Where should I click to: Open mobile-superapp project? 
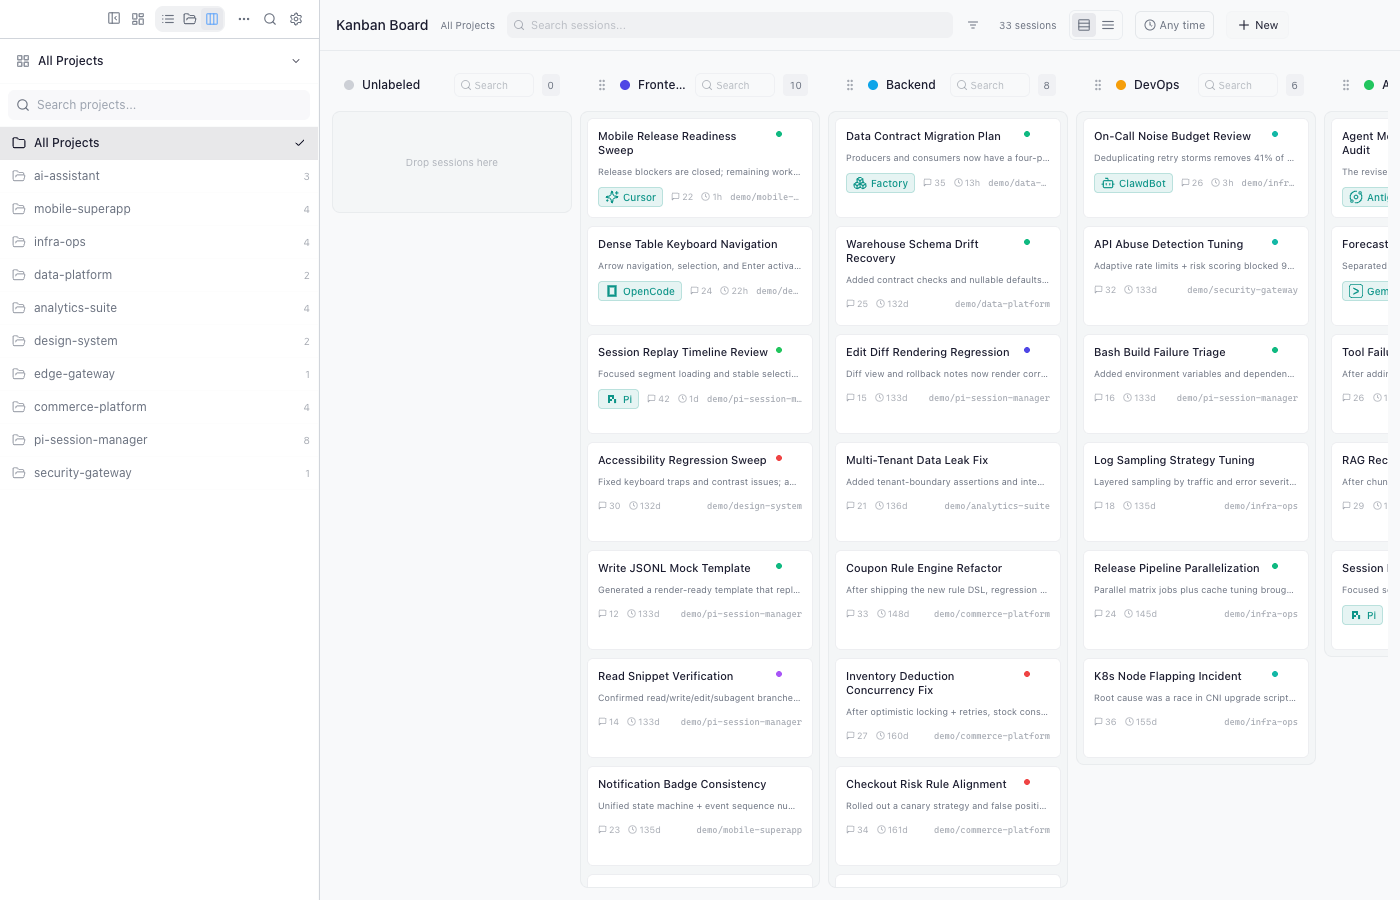(159, 209)
